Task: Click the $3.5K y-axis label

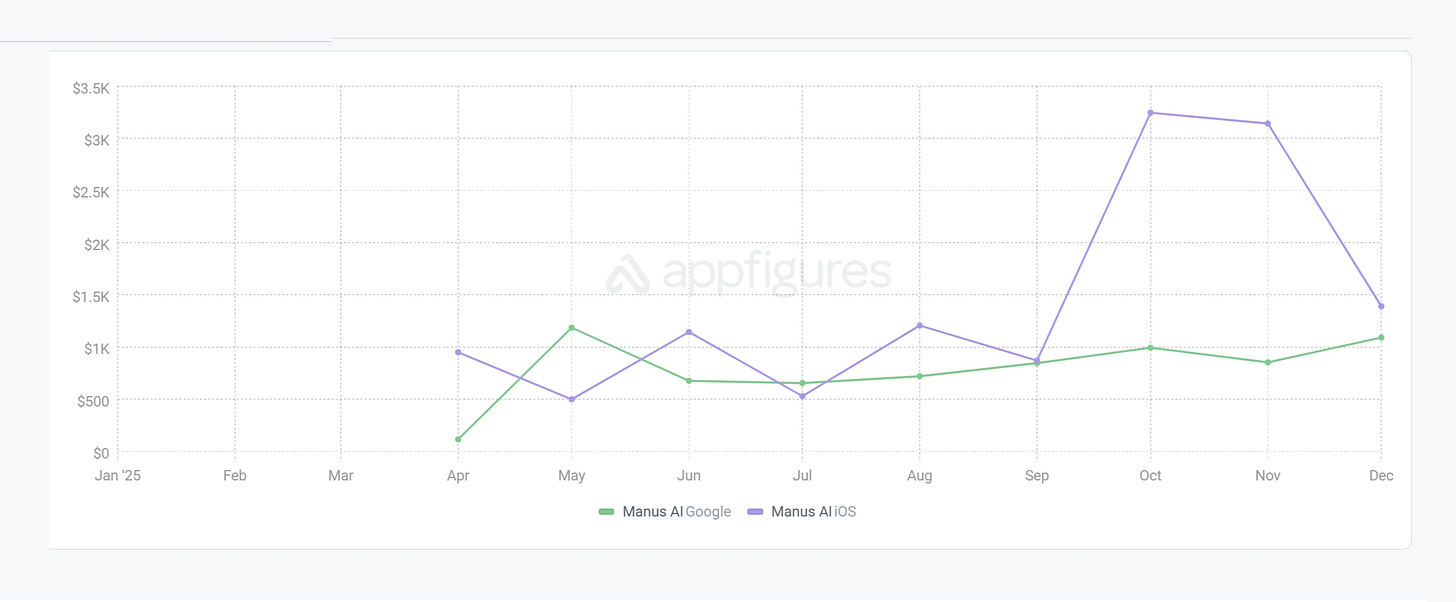Action: coord(91,89)
